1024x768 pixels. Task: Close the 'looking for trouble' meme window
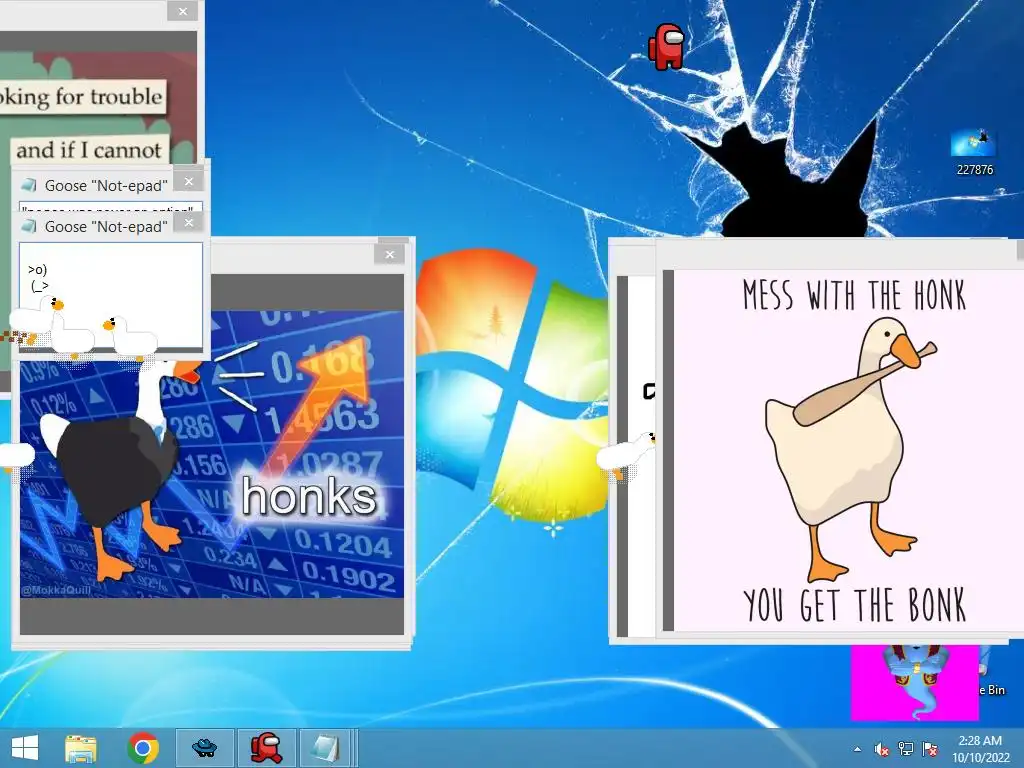click(x=183, y=11)
